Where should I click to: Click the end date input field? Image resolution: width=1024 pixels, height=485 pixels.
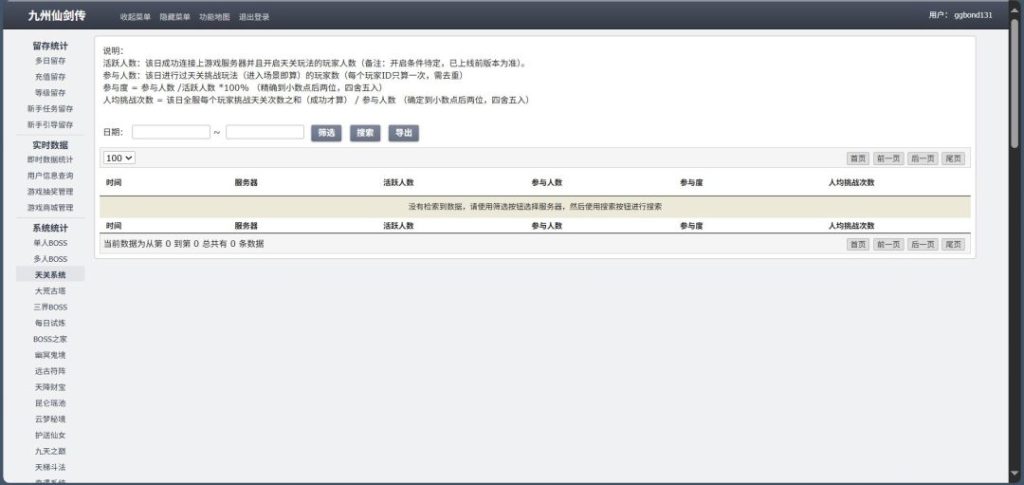(265, 132)
